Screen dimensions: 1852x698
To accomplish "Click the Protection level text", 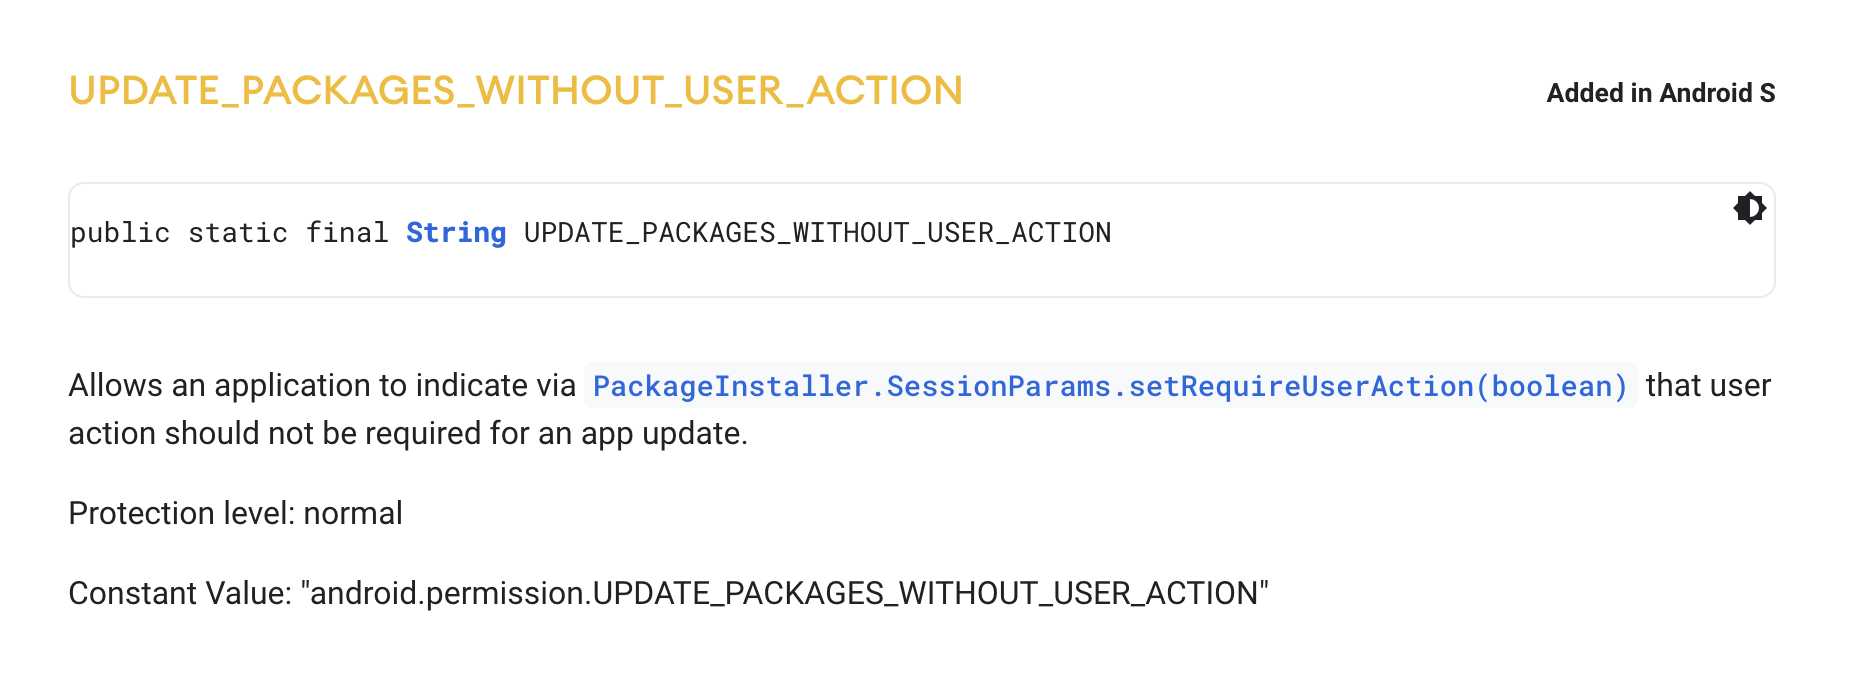I will click(181, 514).
